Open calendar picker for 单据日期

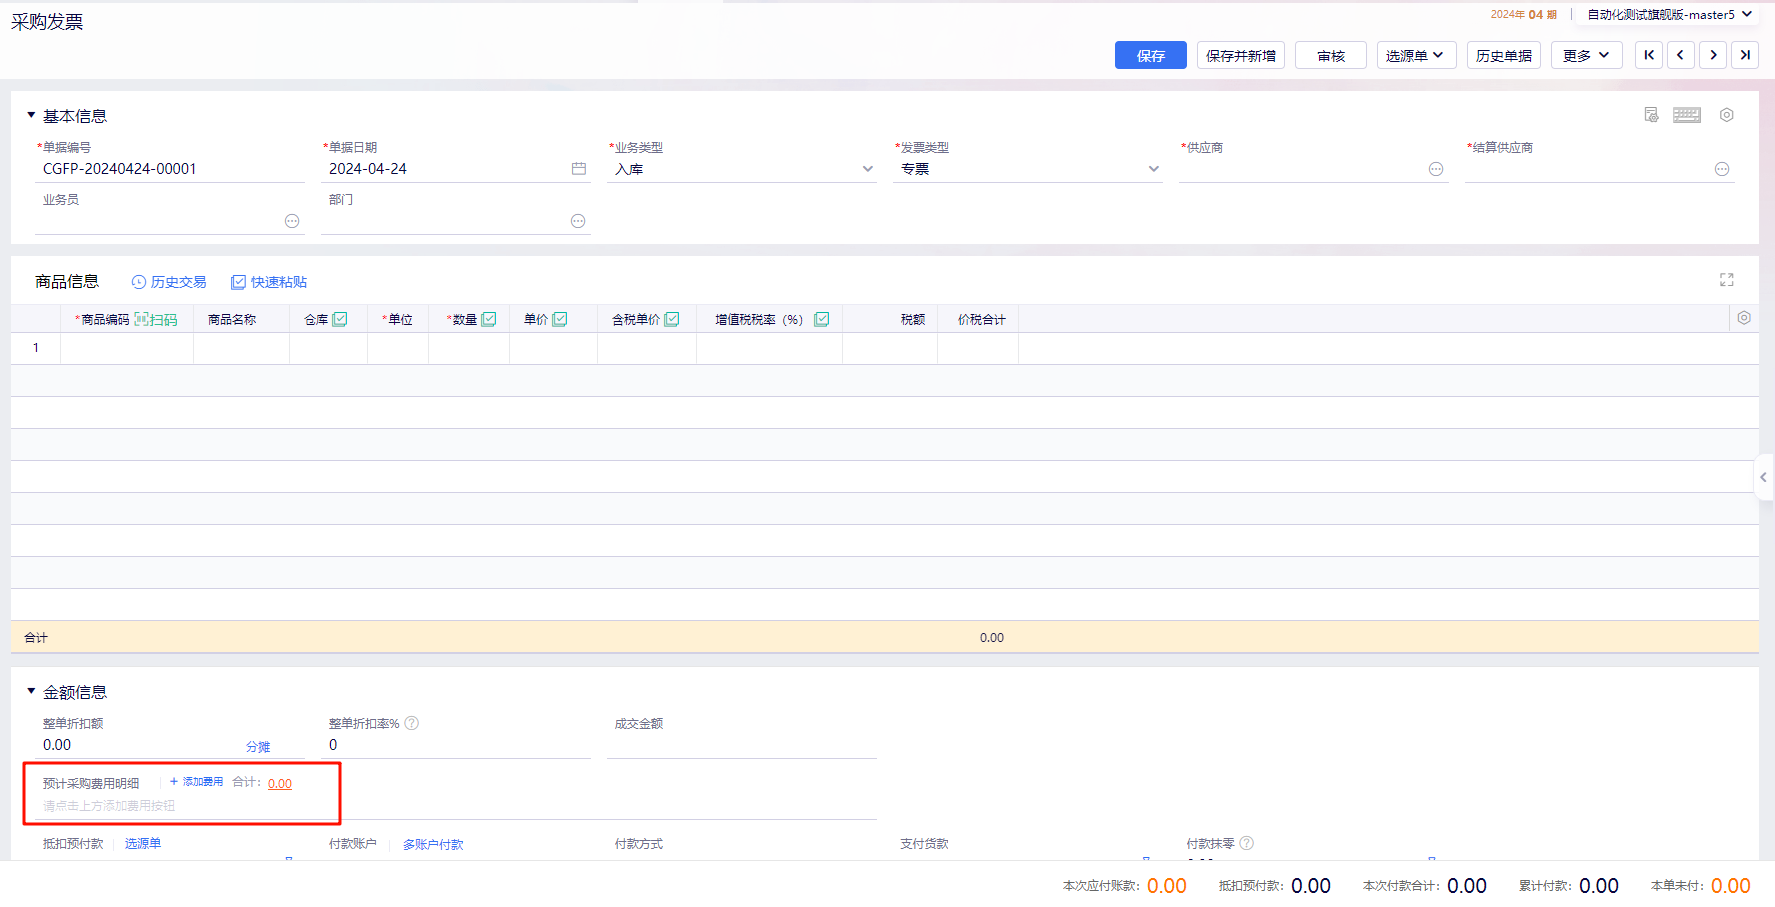pyautogui.click(x=579, y=168)
